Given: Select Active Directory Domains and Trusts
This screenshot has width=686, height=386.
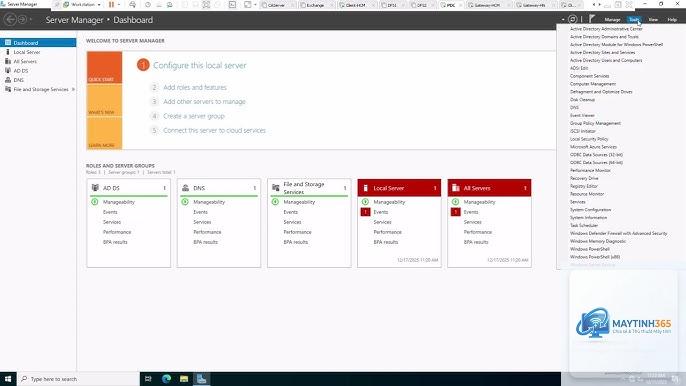Looking at the screenshot, I should coord(604,37).
